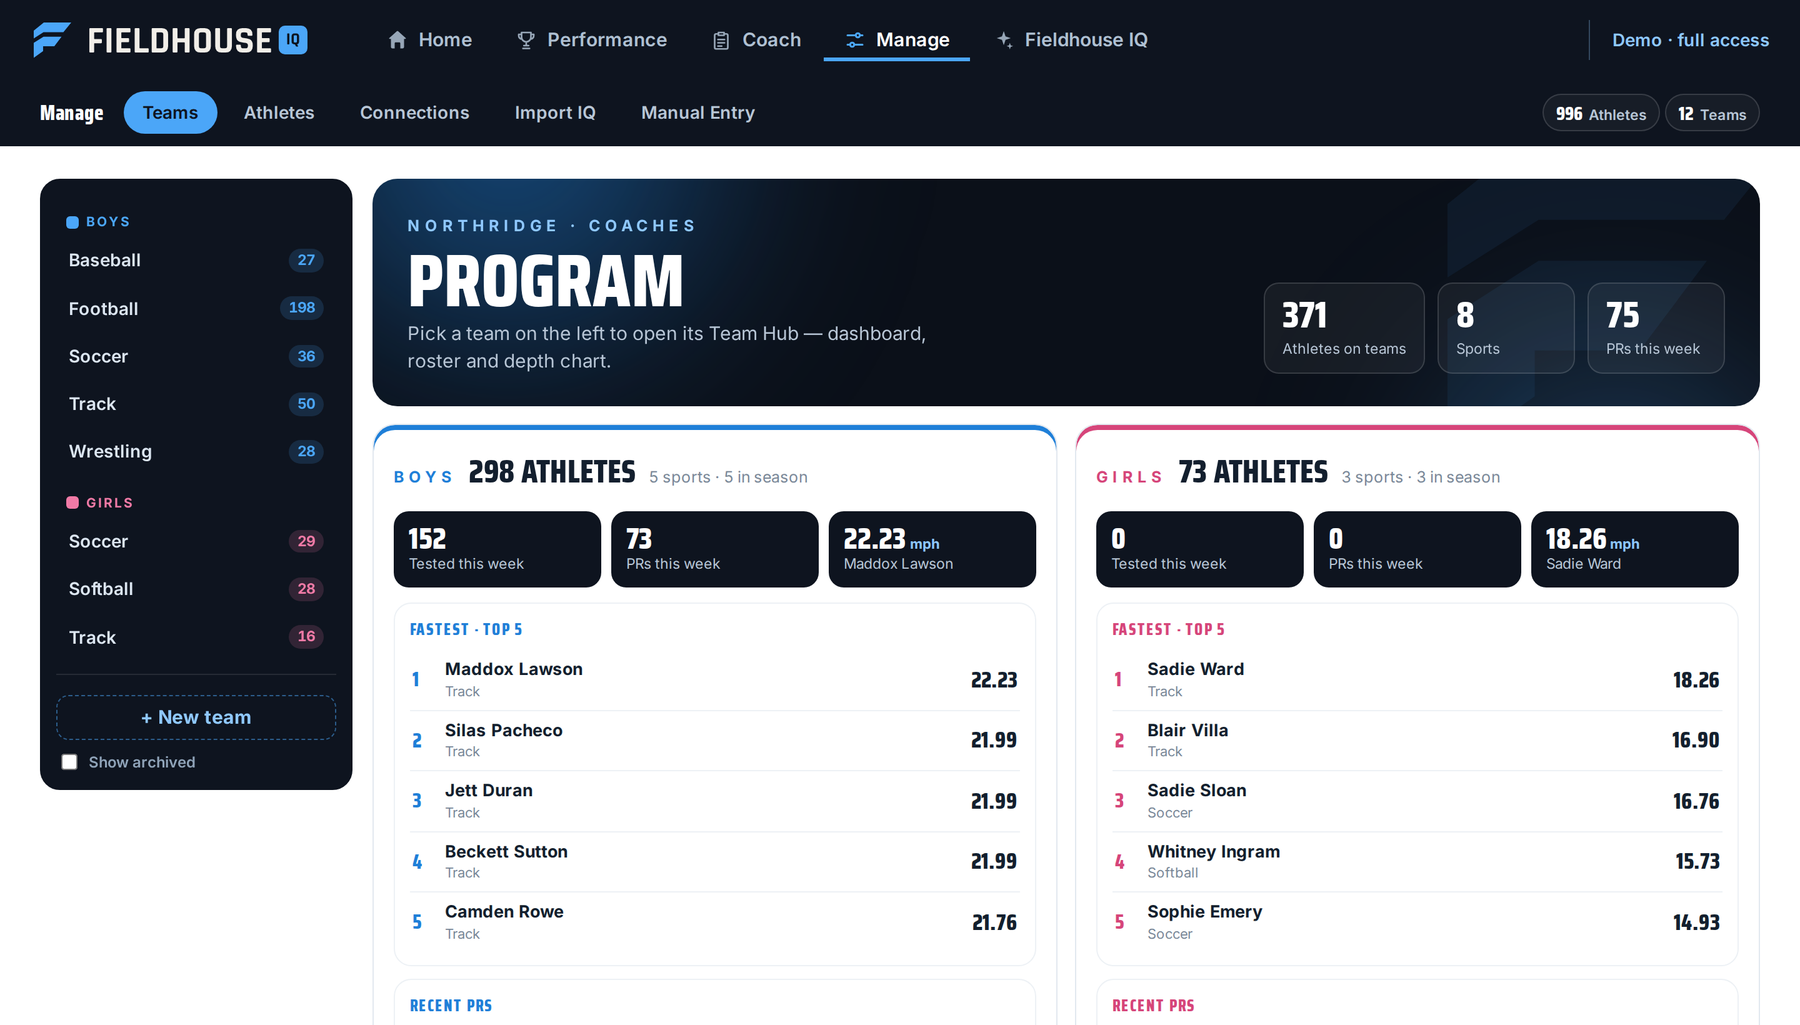This screenshot has height=1025, width=1800.
Task: Click the girls 73 Athletes heading
Action: coord(1253,472)
